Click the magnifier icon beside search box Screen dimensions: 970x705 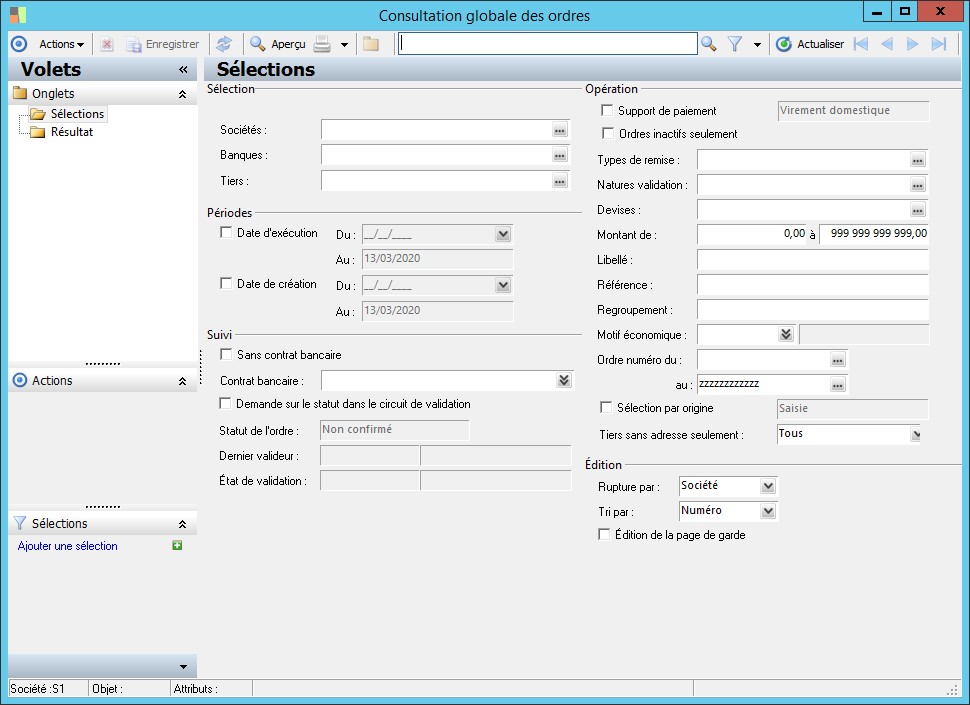(x=709, y=44)
